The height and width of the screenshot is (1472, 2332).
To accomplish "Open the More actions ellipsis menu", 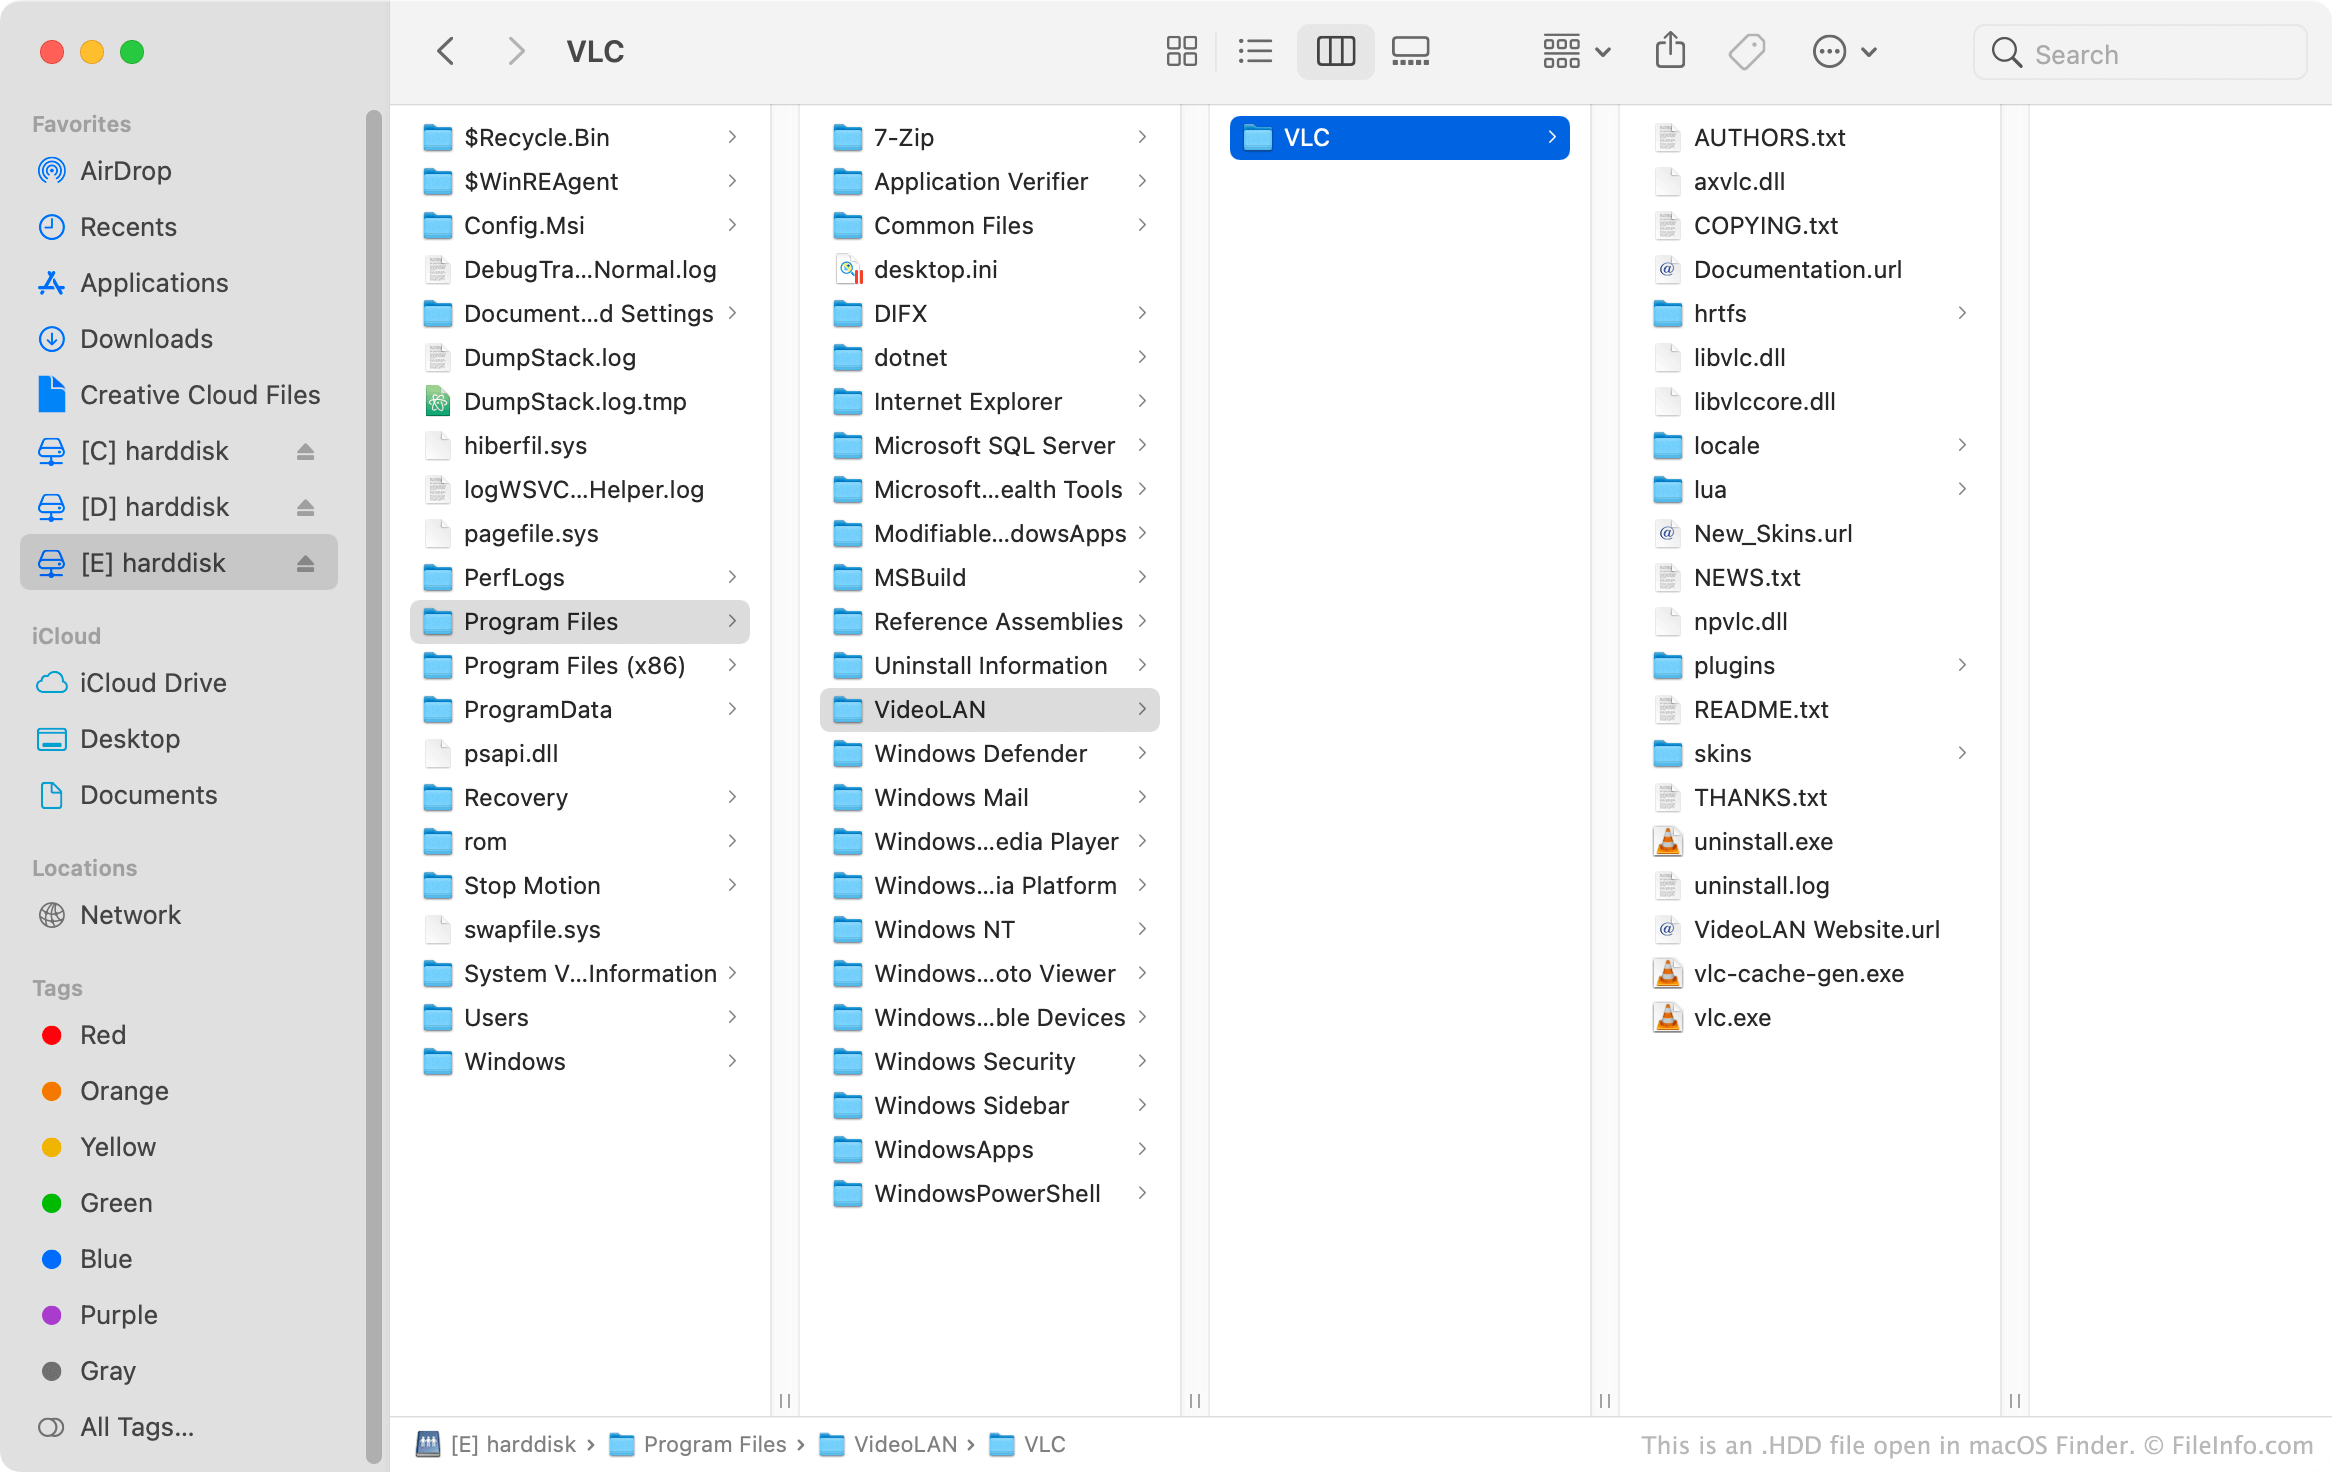I will tap(1844, 51).
